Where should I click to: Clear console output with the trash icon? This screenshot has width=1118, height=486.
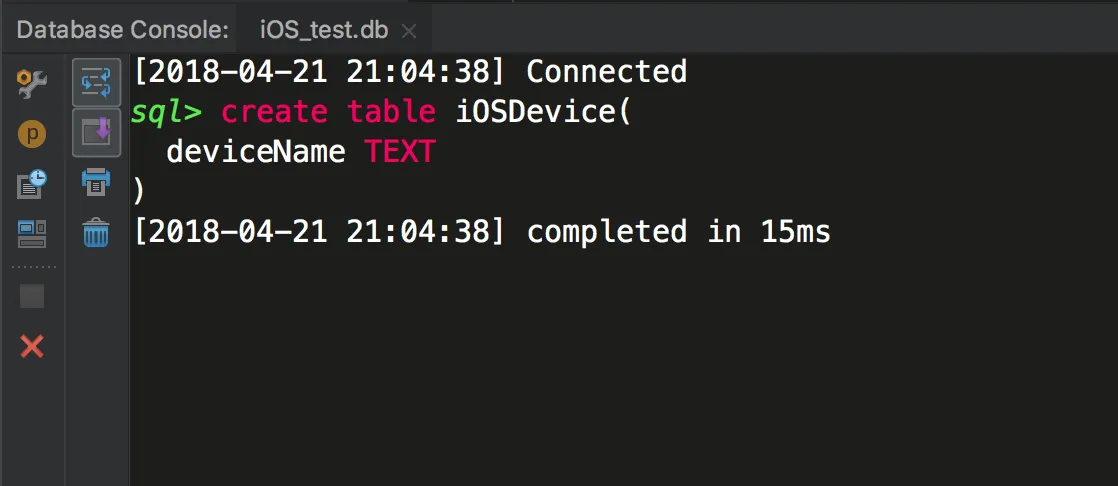pyautogui.click(x=96, y=234)
